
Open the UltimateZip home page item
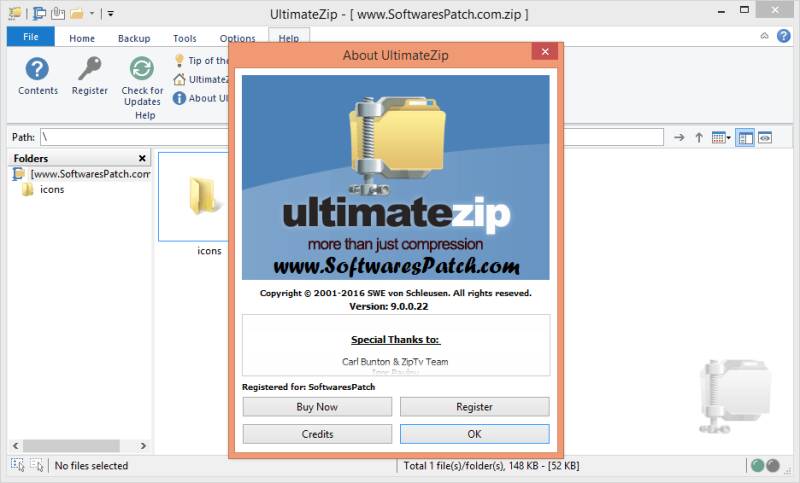pyautogui.click(x=202, y=79)
